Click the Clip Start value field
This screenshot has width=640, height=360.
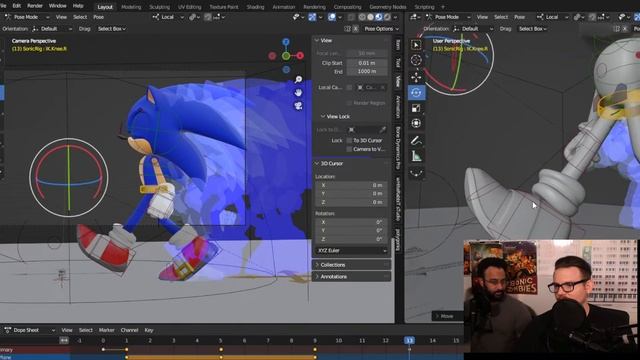tap(367, 63)
